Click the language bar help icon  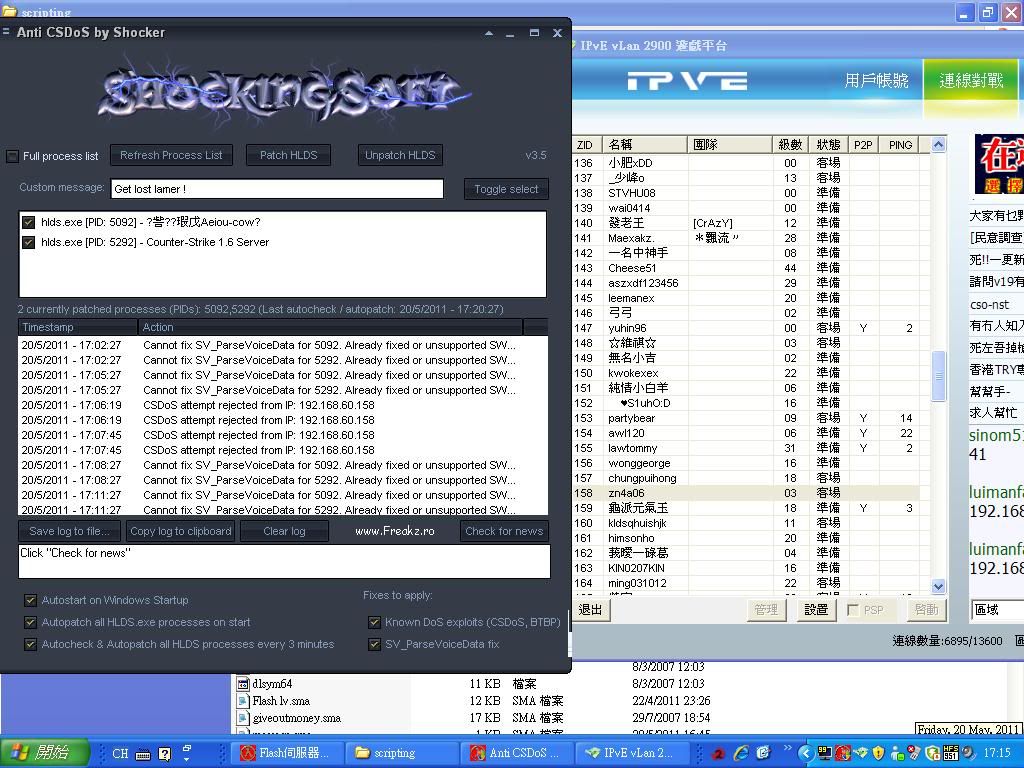coord(165,754)
